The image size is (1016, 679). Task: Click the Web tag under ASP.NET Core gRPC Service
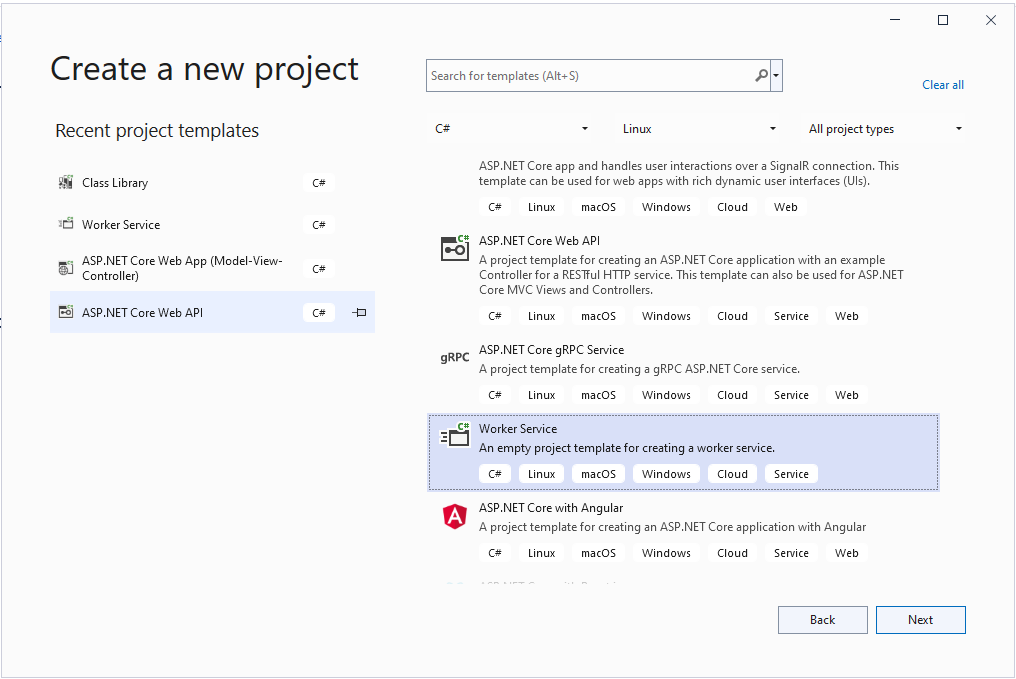(x=846, y=395)
